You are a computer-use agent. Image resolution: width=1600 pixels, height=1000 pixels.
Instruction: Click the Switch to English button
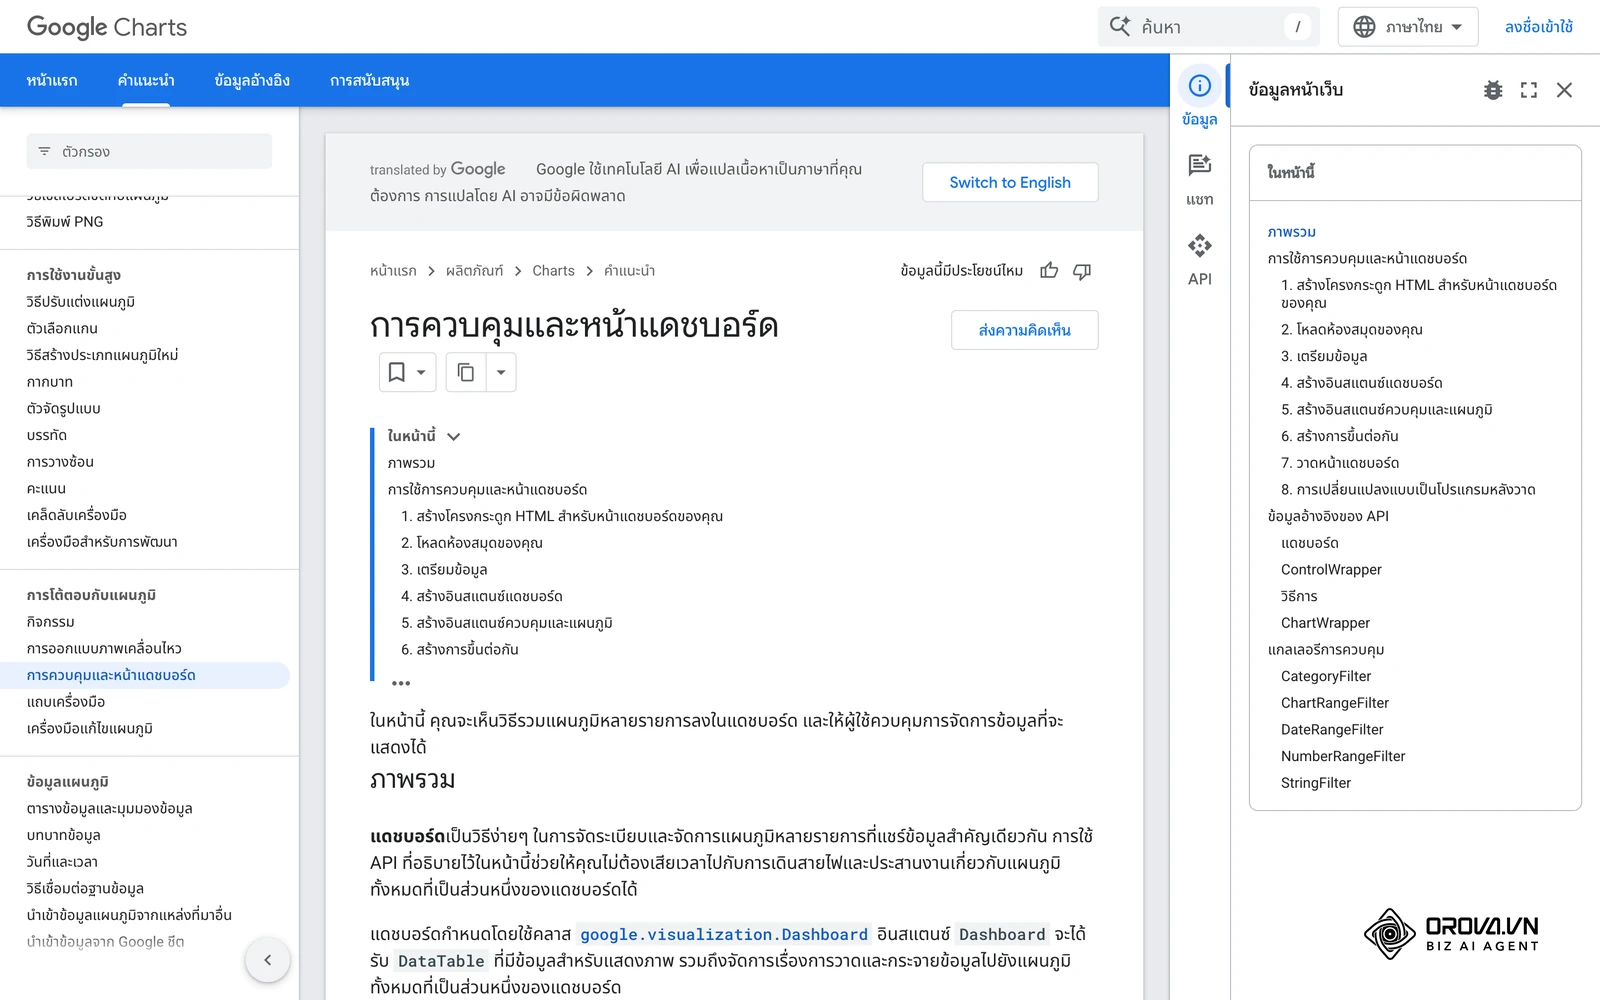coord(1010,182)
